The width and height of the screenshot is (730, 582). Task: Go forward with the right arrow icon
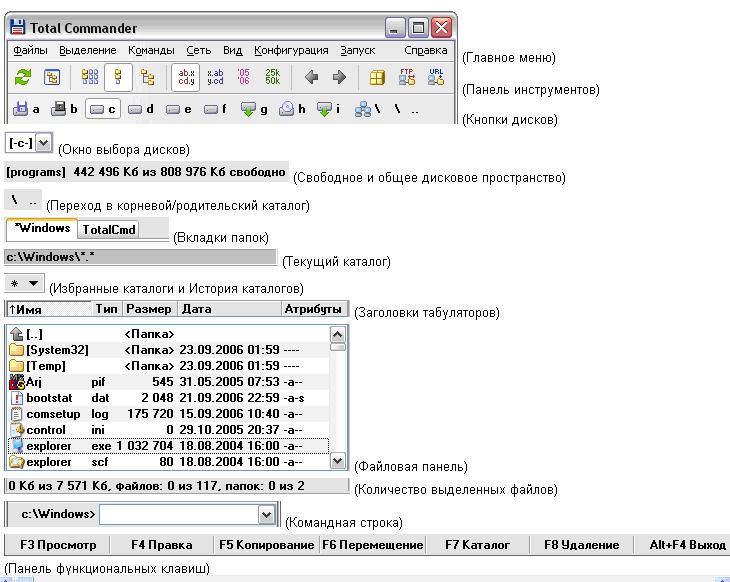click(339, 77)
